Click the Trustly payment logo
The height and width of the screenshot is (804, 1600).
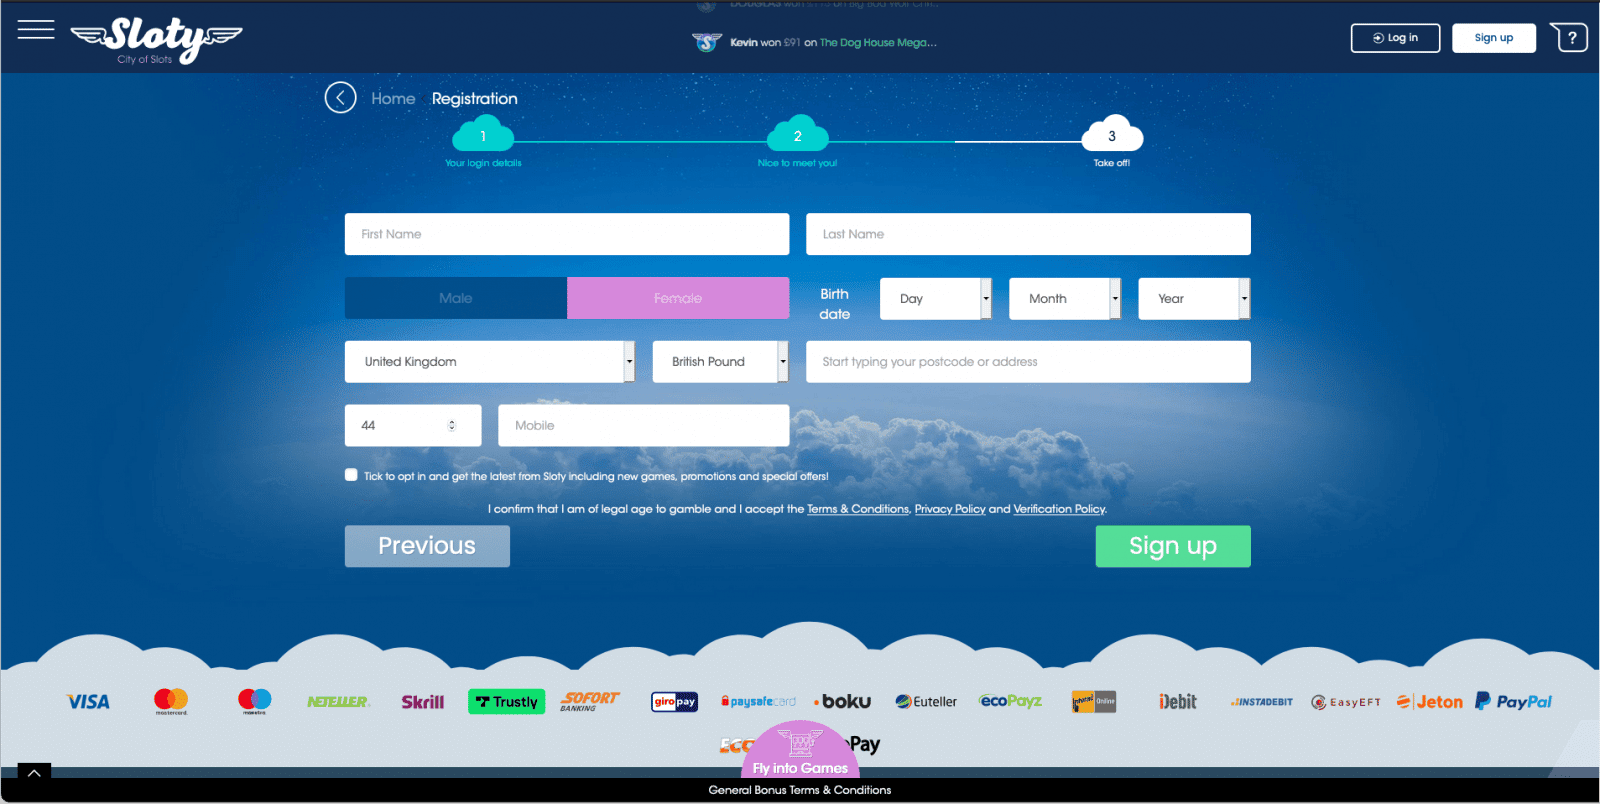[x=507, y=702]
